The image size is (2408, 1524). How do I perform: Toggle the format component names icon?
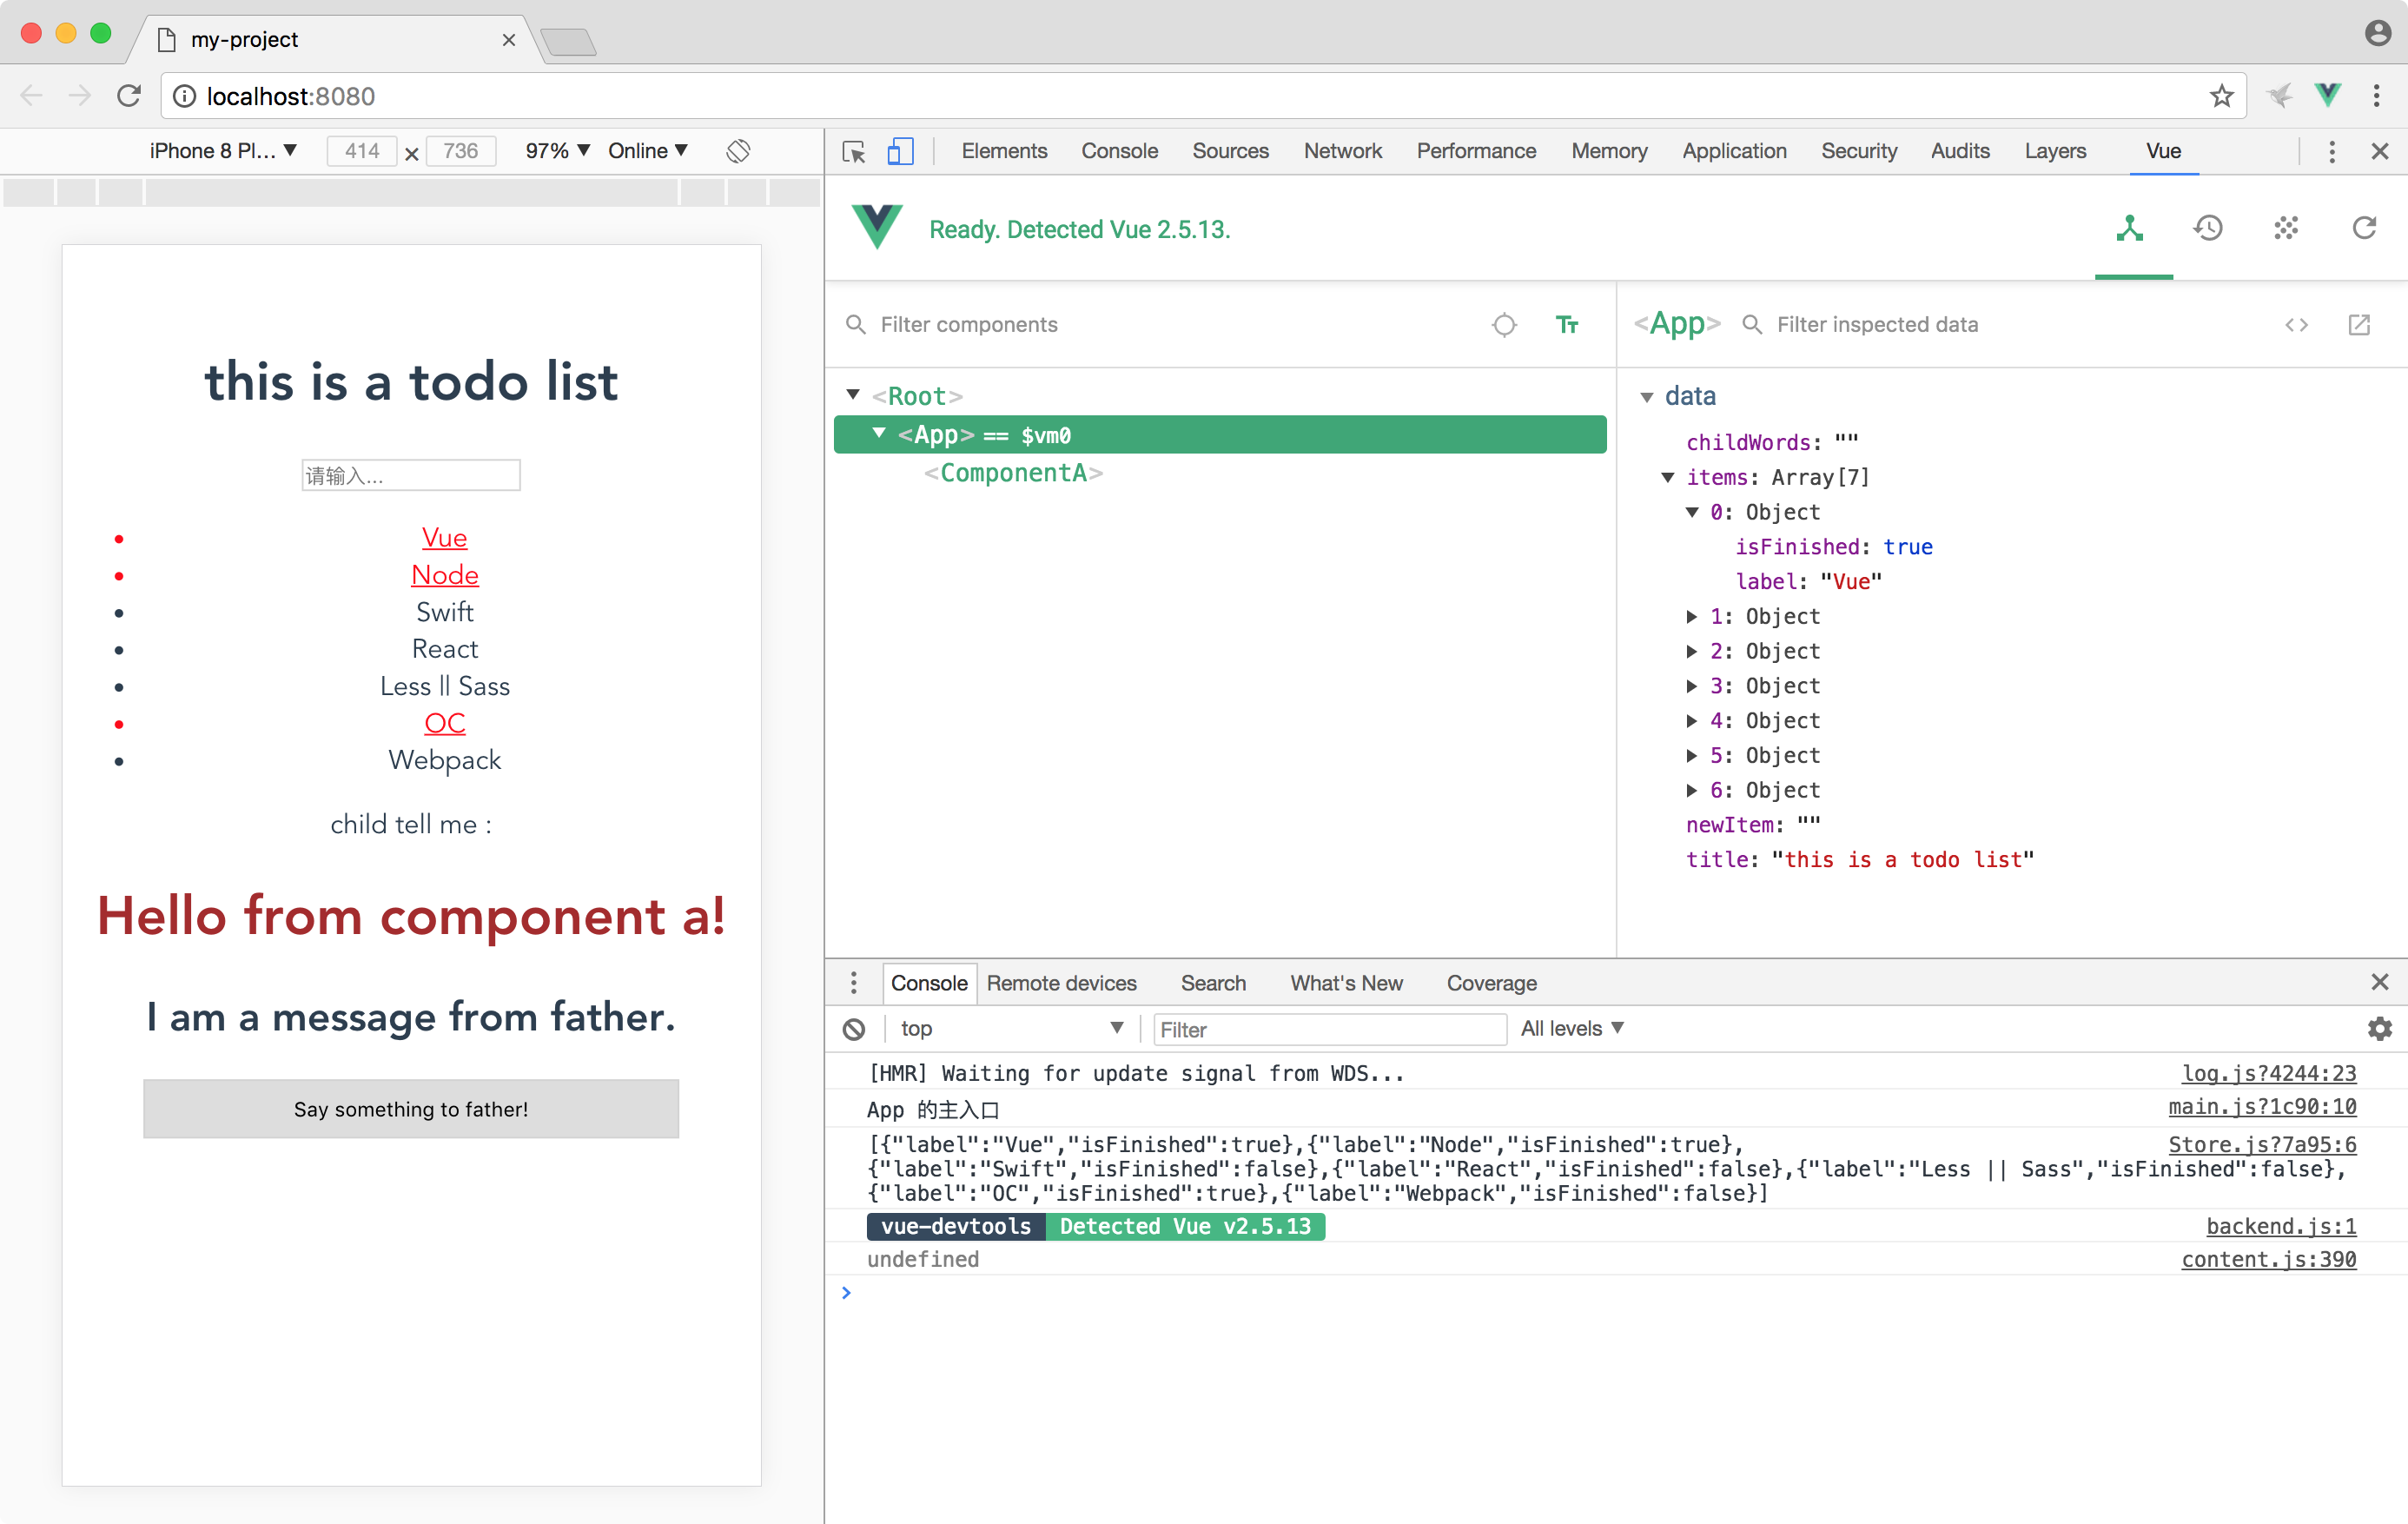(1567, 325)
